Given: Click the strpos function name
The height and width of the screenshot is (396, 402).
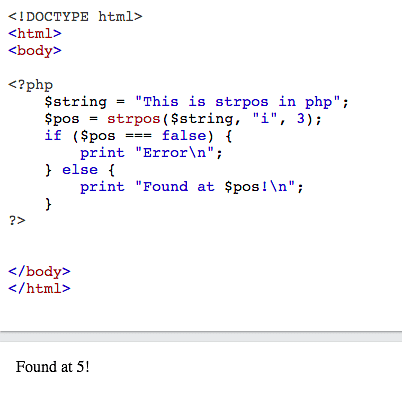Looking at the screenshot, I should (x=134, y=119).
